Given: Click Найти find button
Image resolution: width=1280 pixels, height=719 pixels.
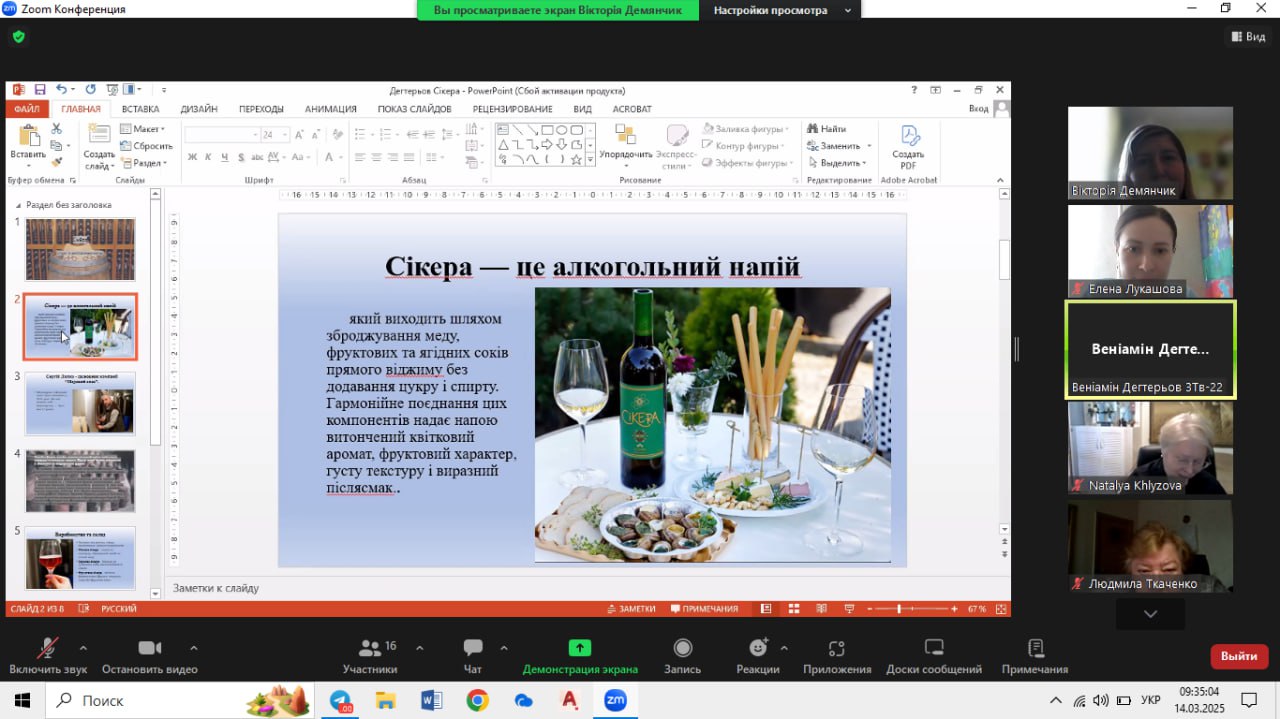Looking at the screenshot, I should click(x=826, y=129).
